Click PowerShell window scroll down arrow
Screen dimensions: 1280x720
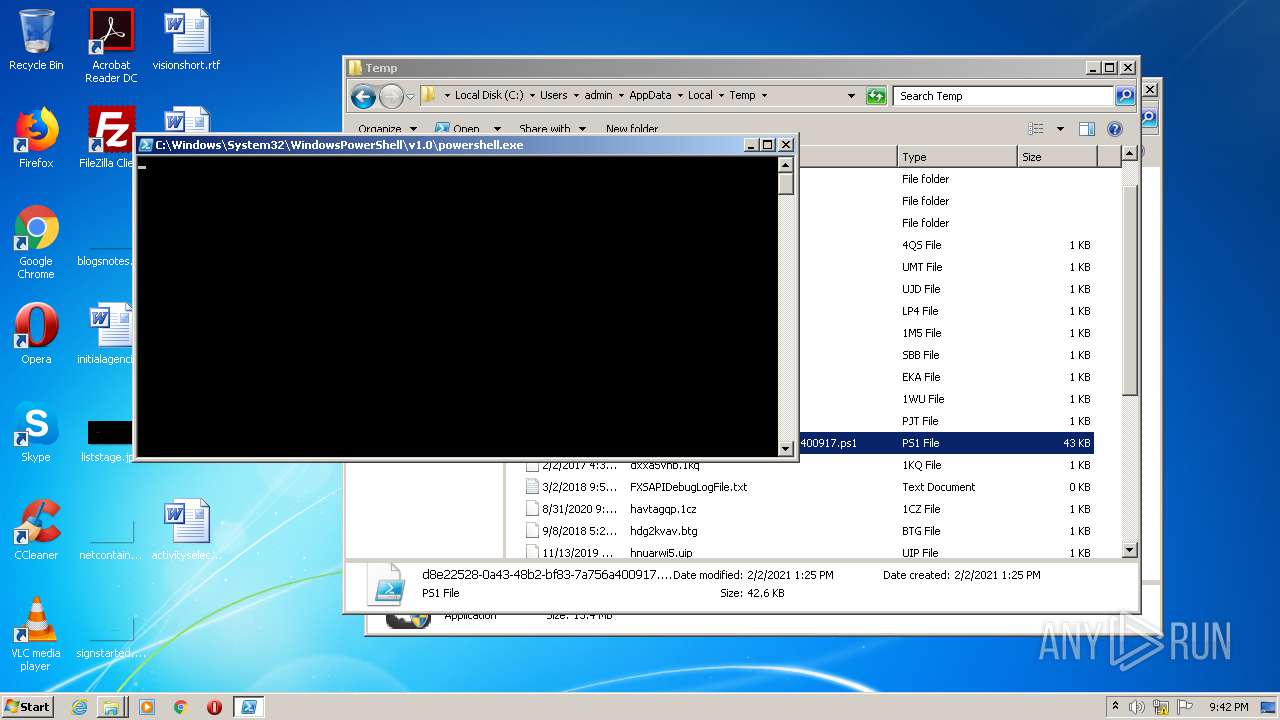click(x=786, y=449)
